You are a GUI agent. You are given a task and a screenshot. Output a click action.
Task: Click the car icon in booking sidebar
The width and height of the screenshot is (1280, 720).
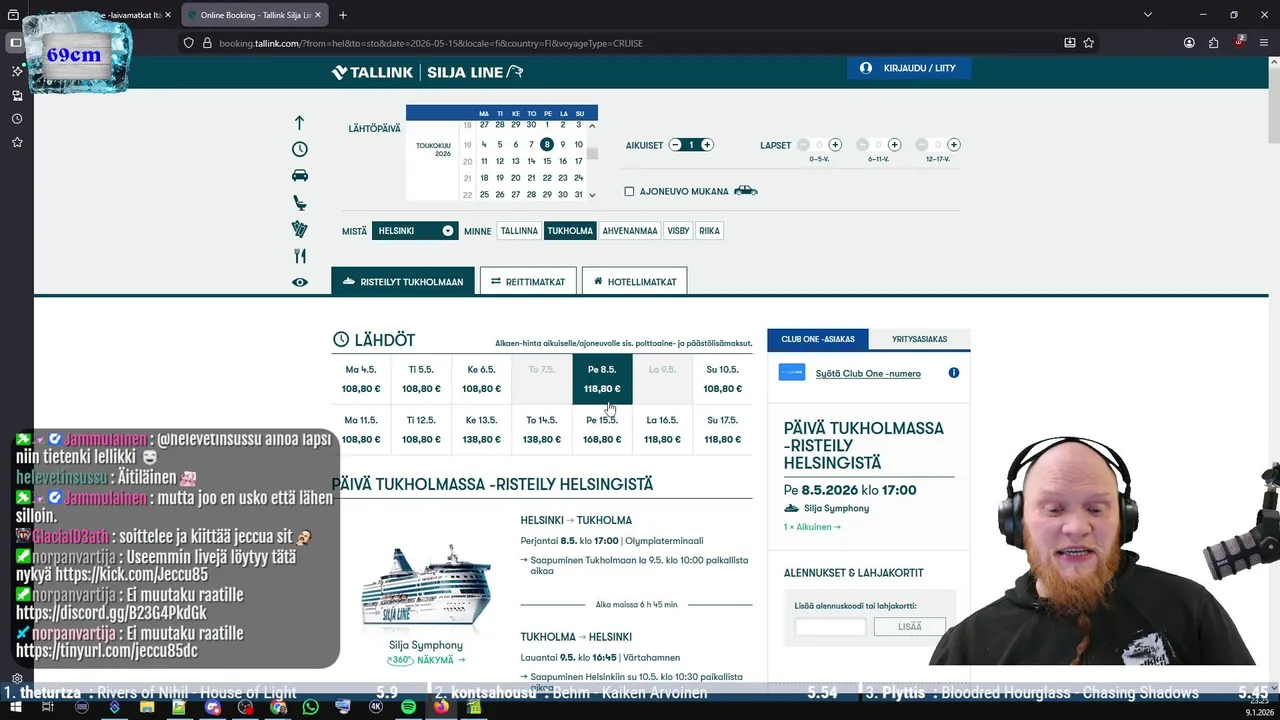[x=300, y=175]
